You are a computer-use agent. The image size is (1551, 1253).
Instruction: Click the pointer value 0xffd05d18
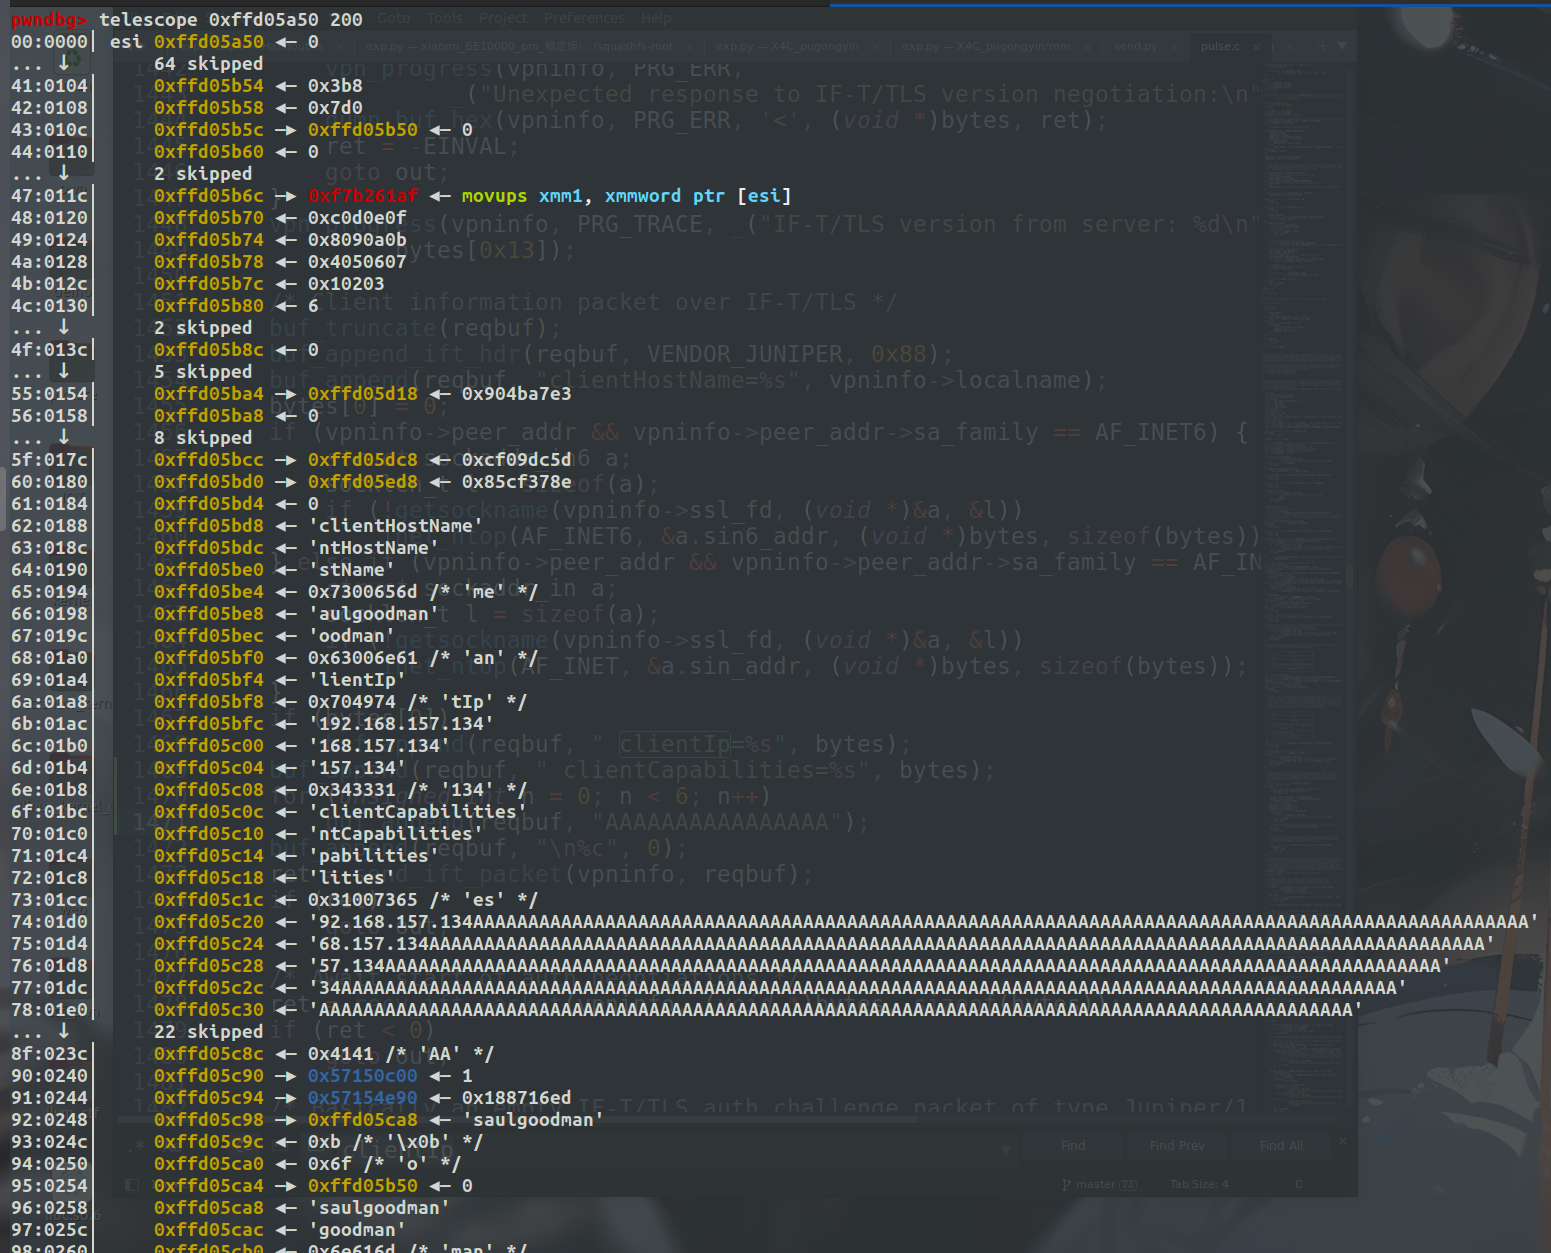click(363, 394)
